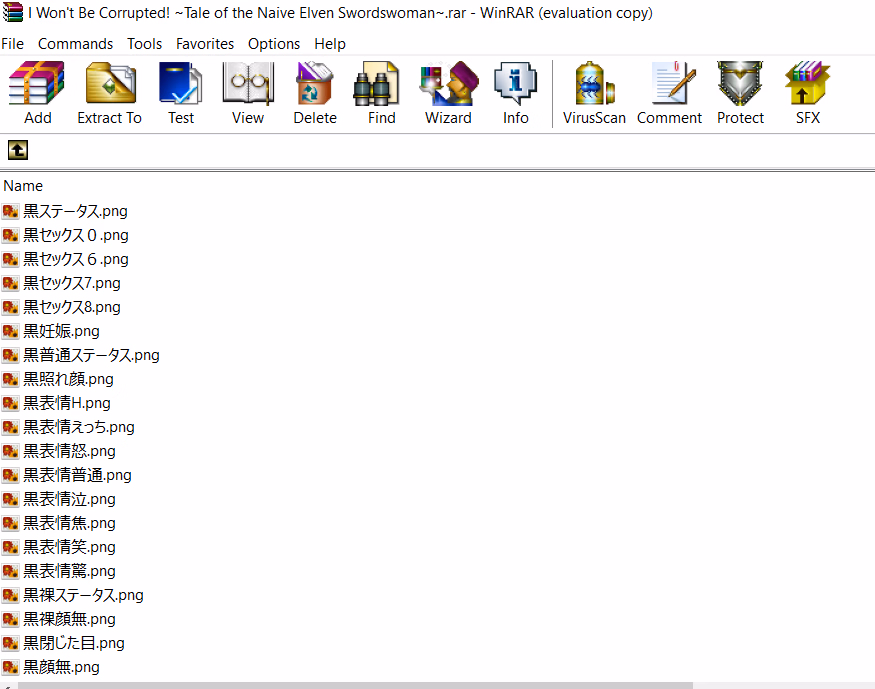The height and width of the screenshot is (689, 875).
Task: Select file 黒セックス０.png
Action: click(76, 235)
